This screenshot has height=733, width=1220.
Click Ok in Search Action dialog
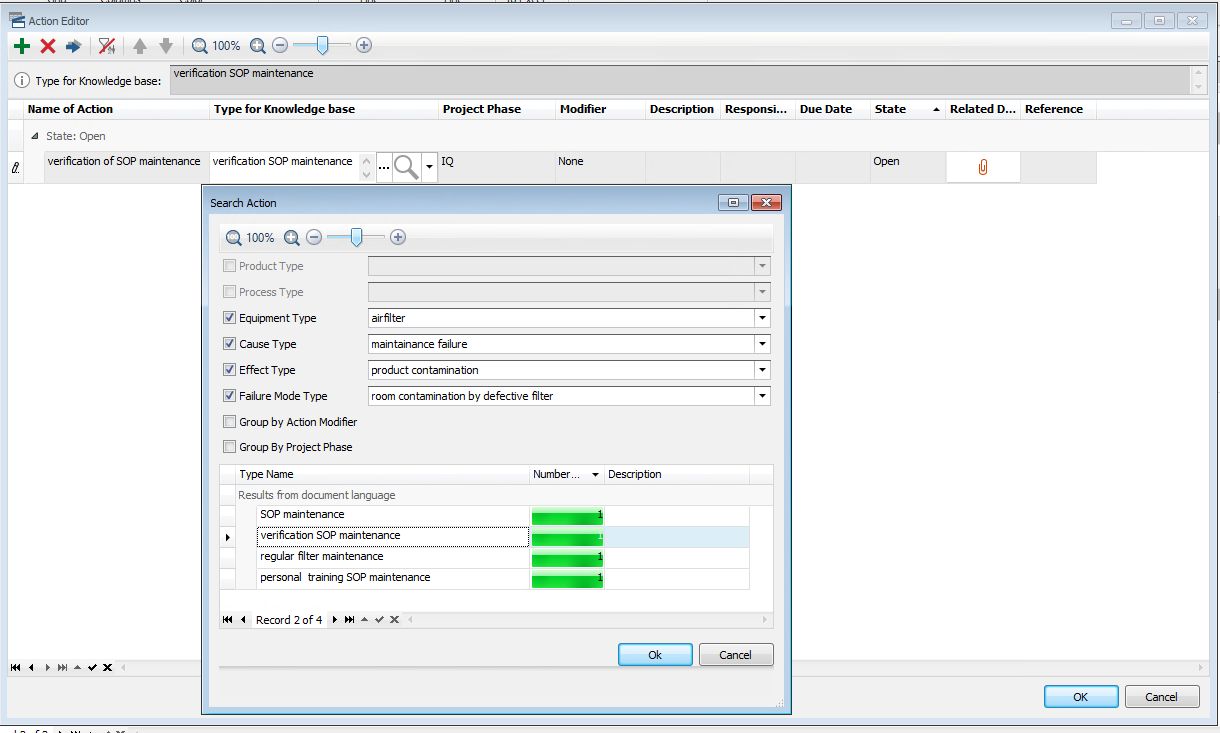coord(655,655)
